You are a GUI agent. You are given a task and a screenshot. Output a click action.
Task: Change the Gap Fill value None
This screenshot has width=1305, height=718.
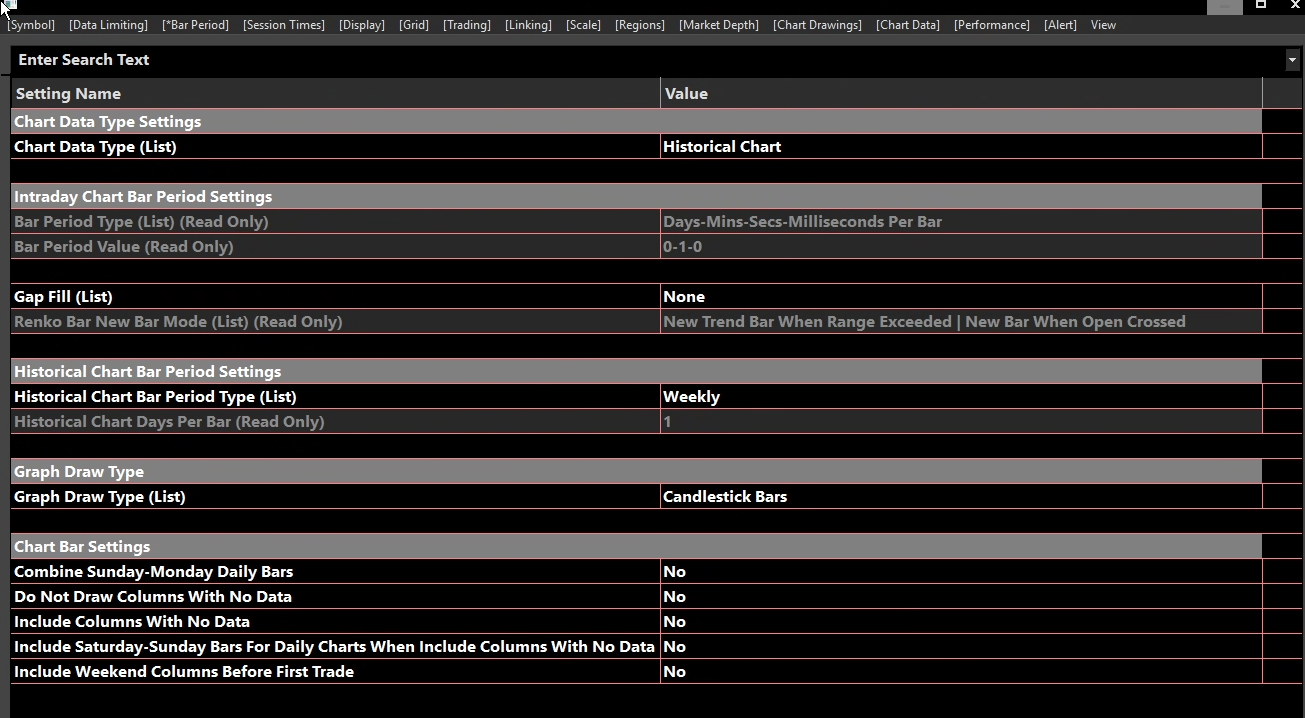(961, 297)
